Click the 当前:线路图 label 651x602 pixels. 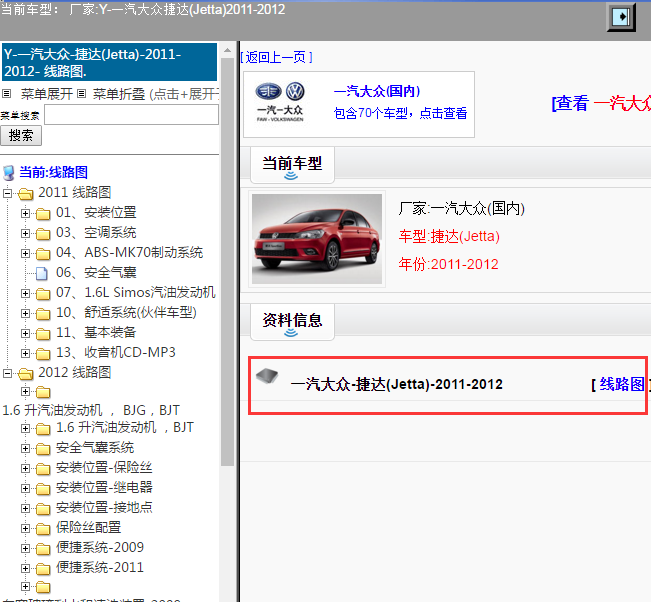click(x=54, y=172)
